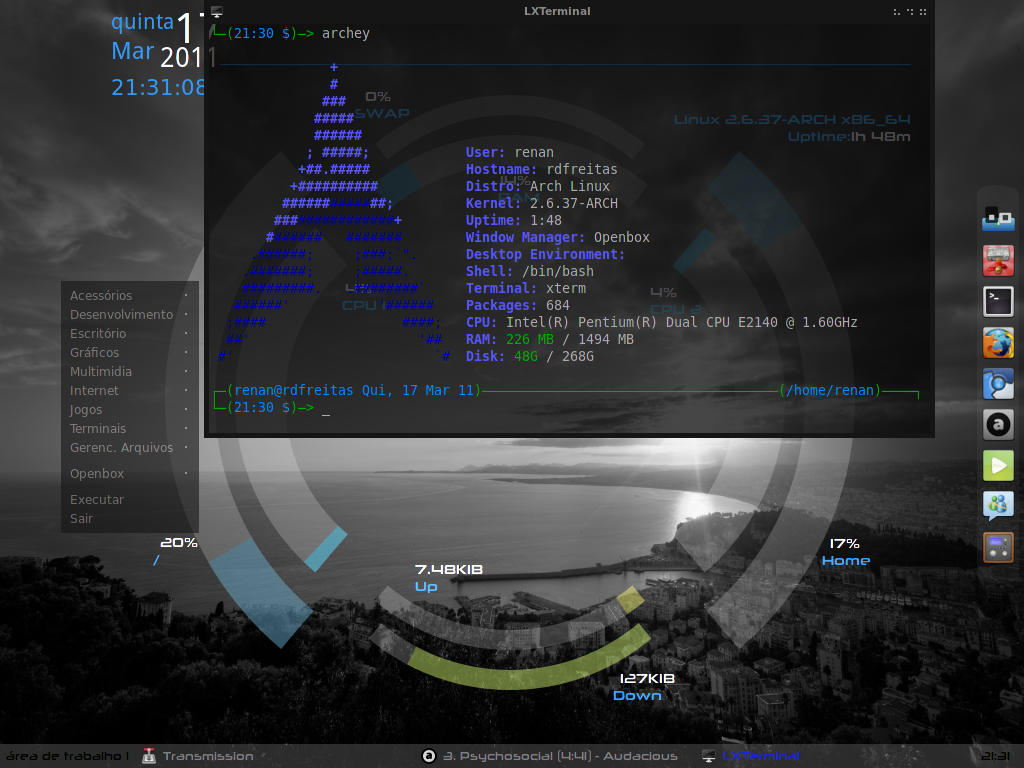Click the LXTerminal title bar window icon
This screenshot has width=1024, height=768.
pos(217,12)
